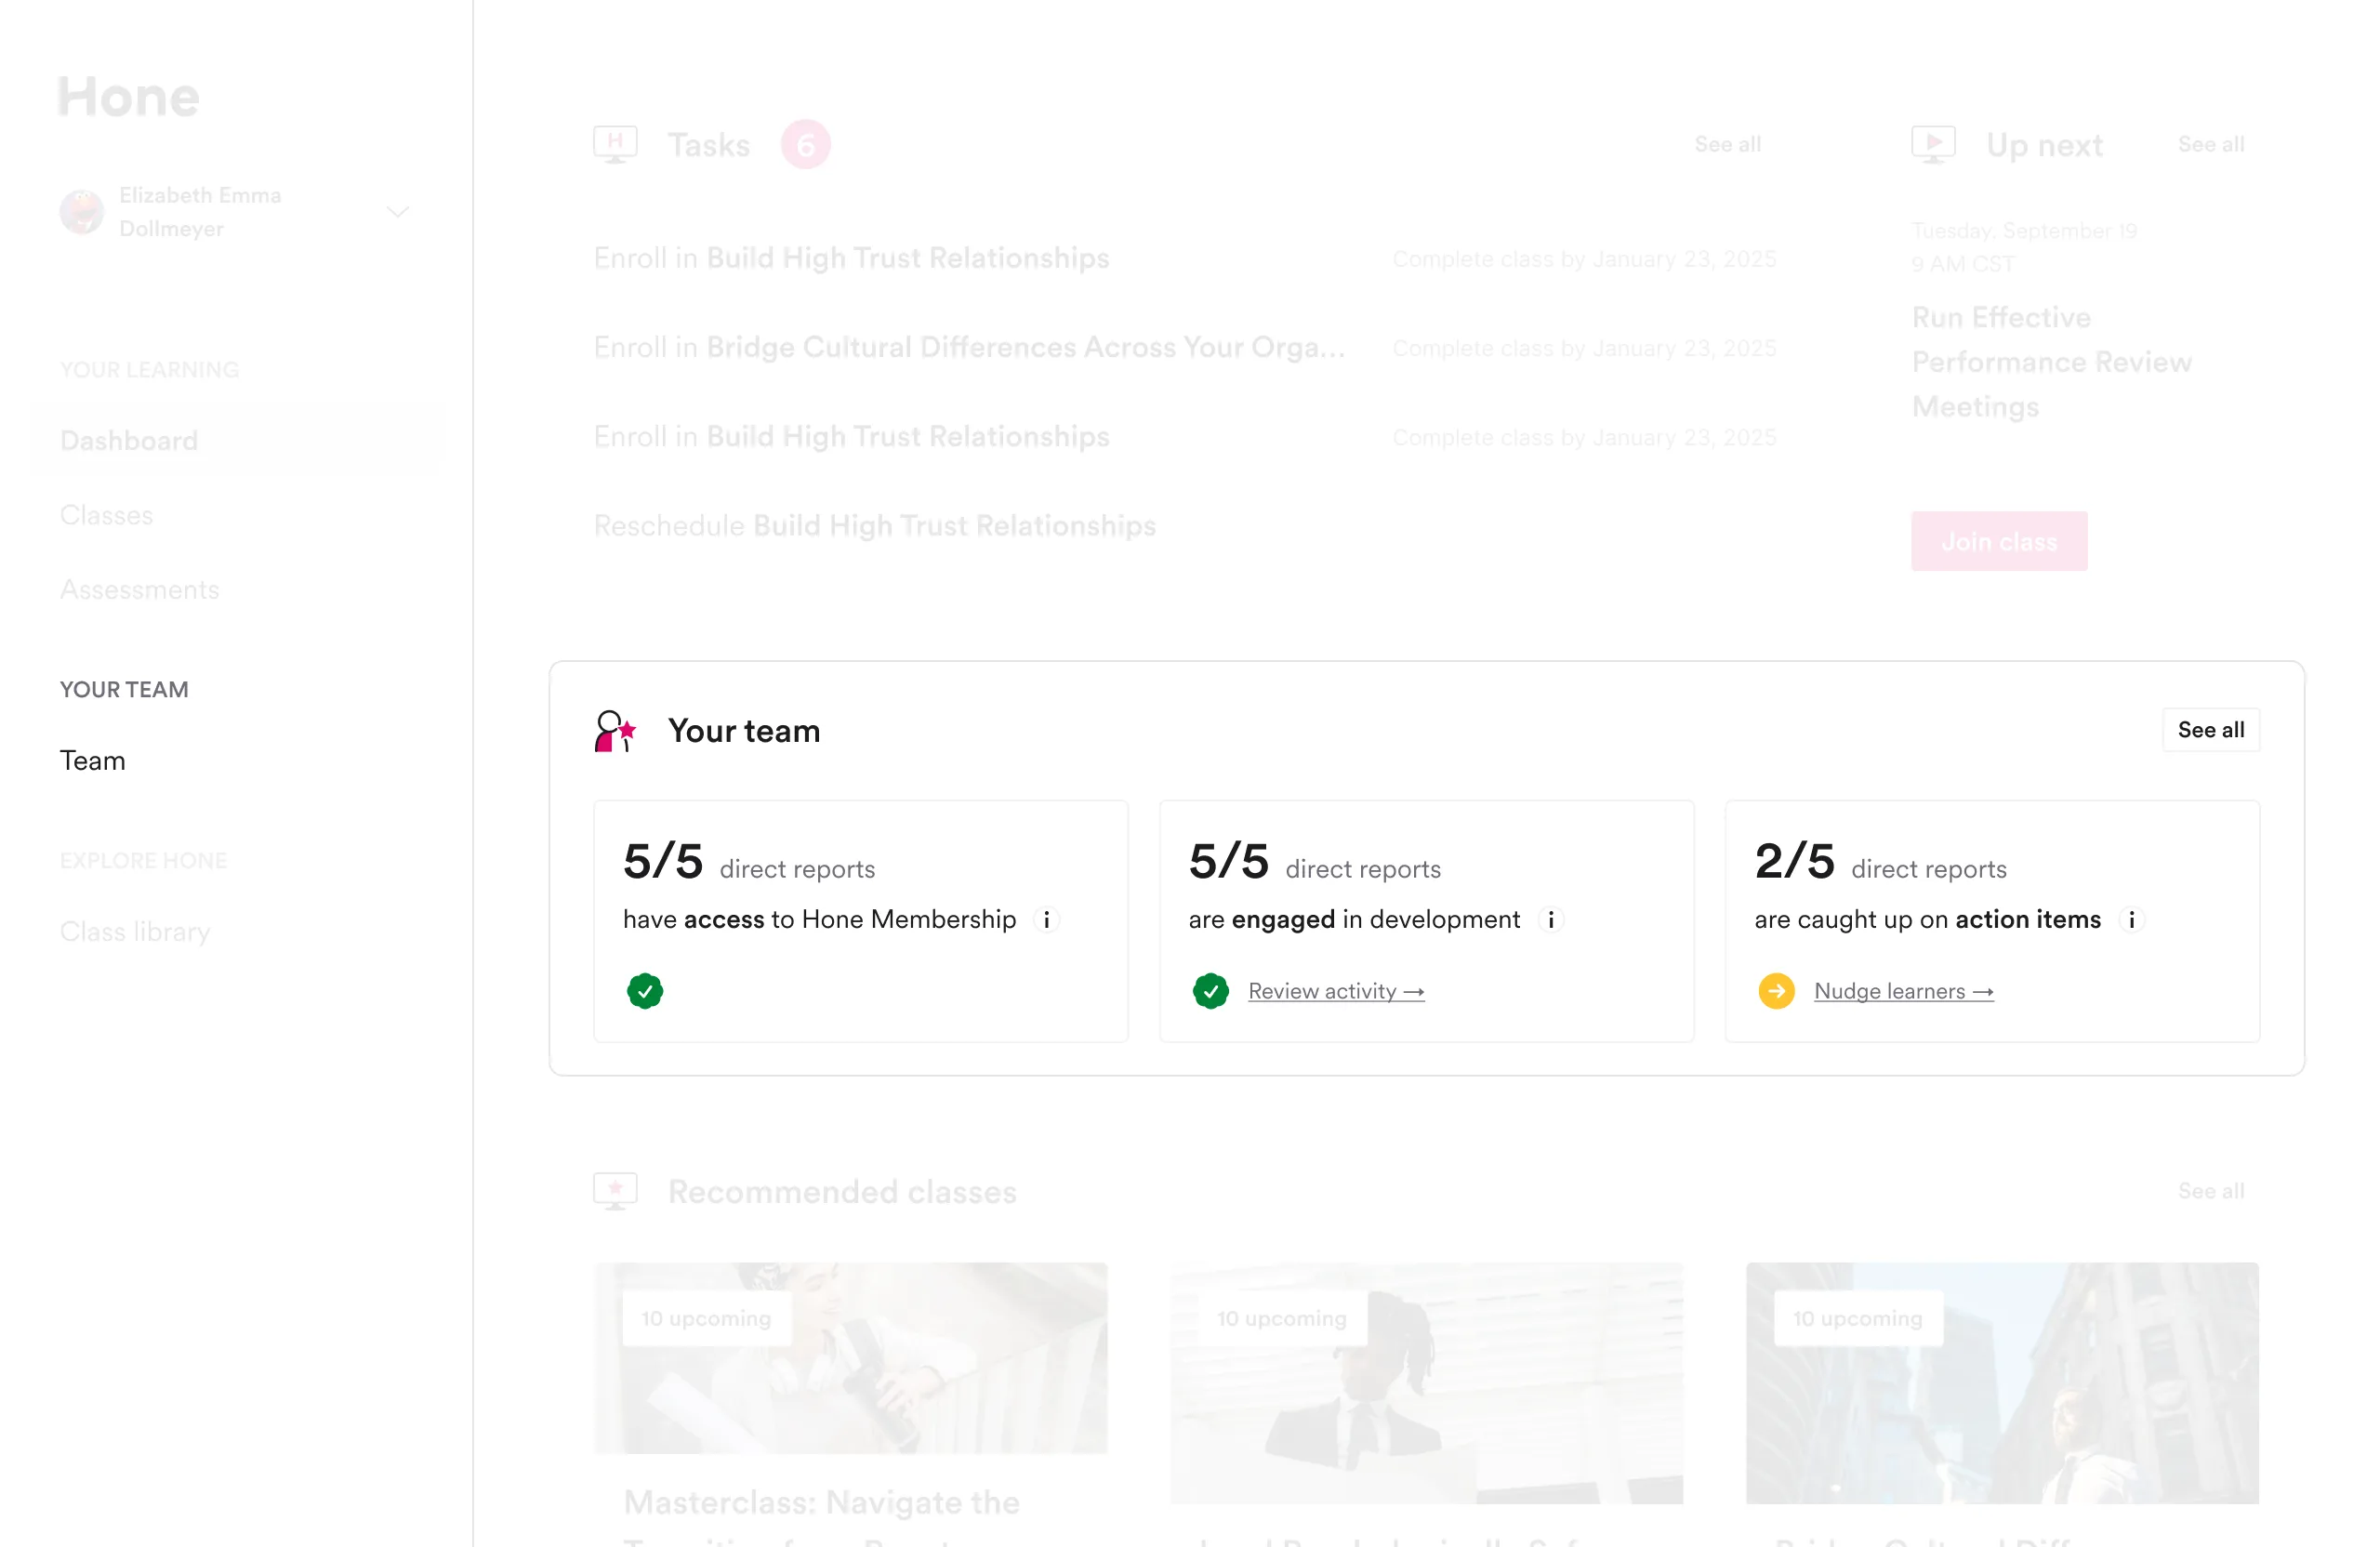Screen dimensions: 2380x1547
Task: Click the Up next play icon
Action: tap(1933, 144)
